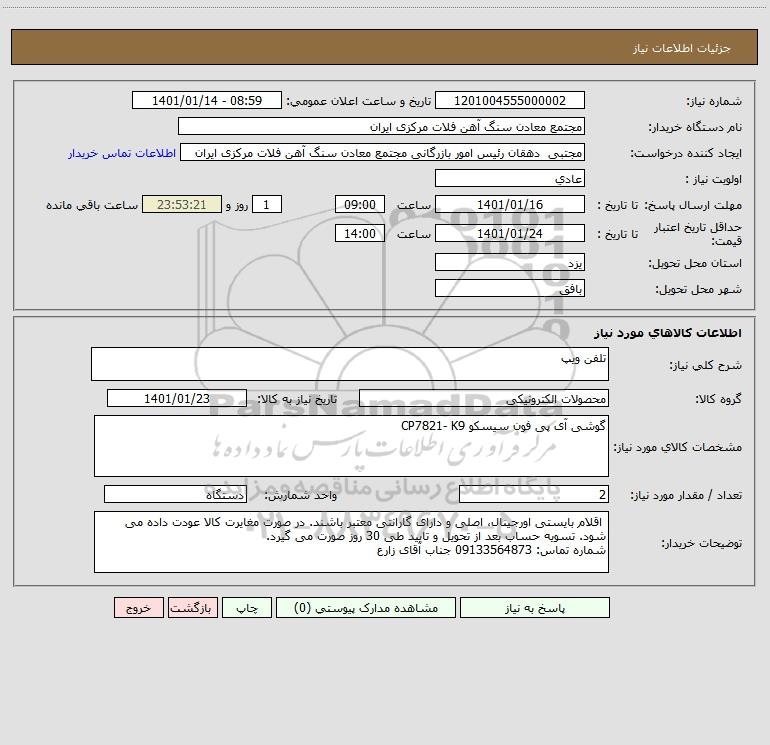Click the label تاریخ و ساعت اعلان عمومی

tap(359, 101)
